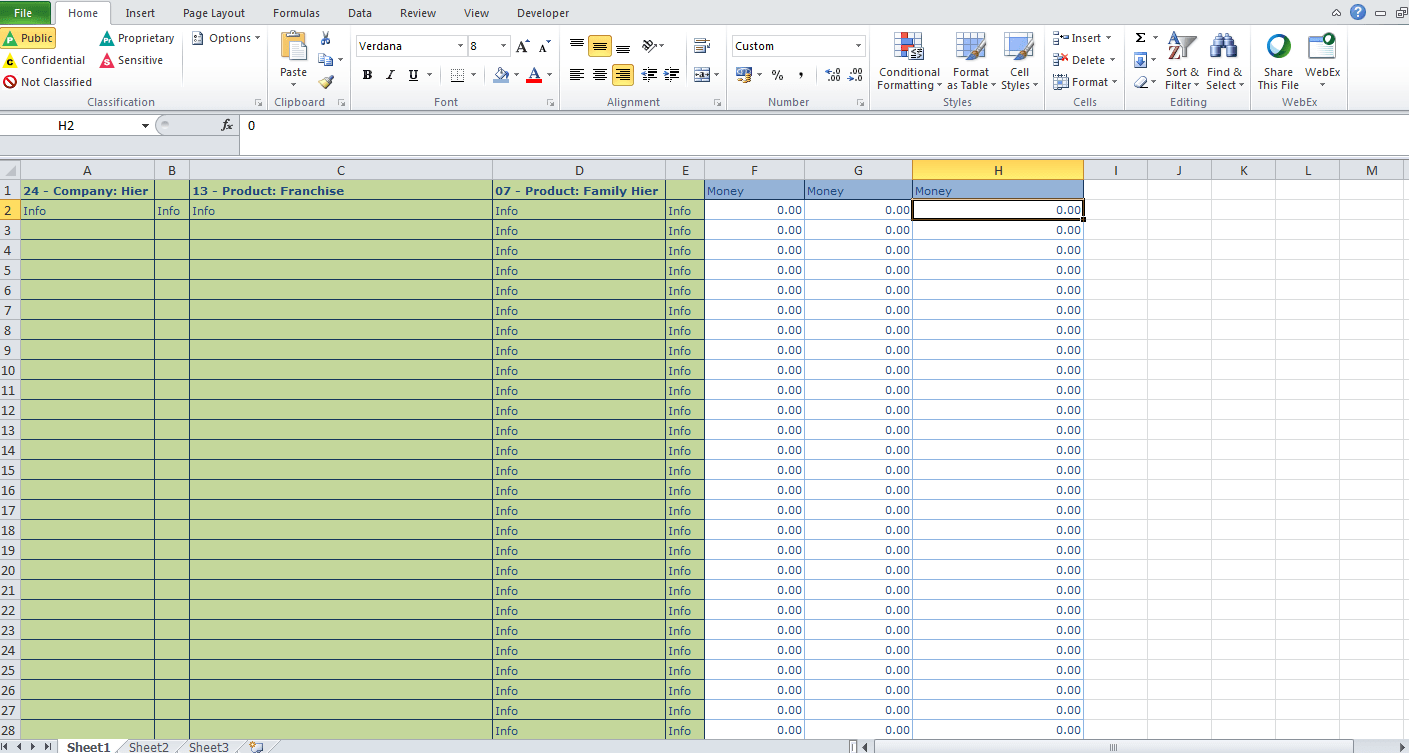Open the font size dropdown
The height and width of the screenshot is (753, 1409).
502,46
